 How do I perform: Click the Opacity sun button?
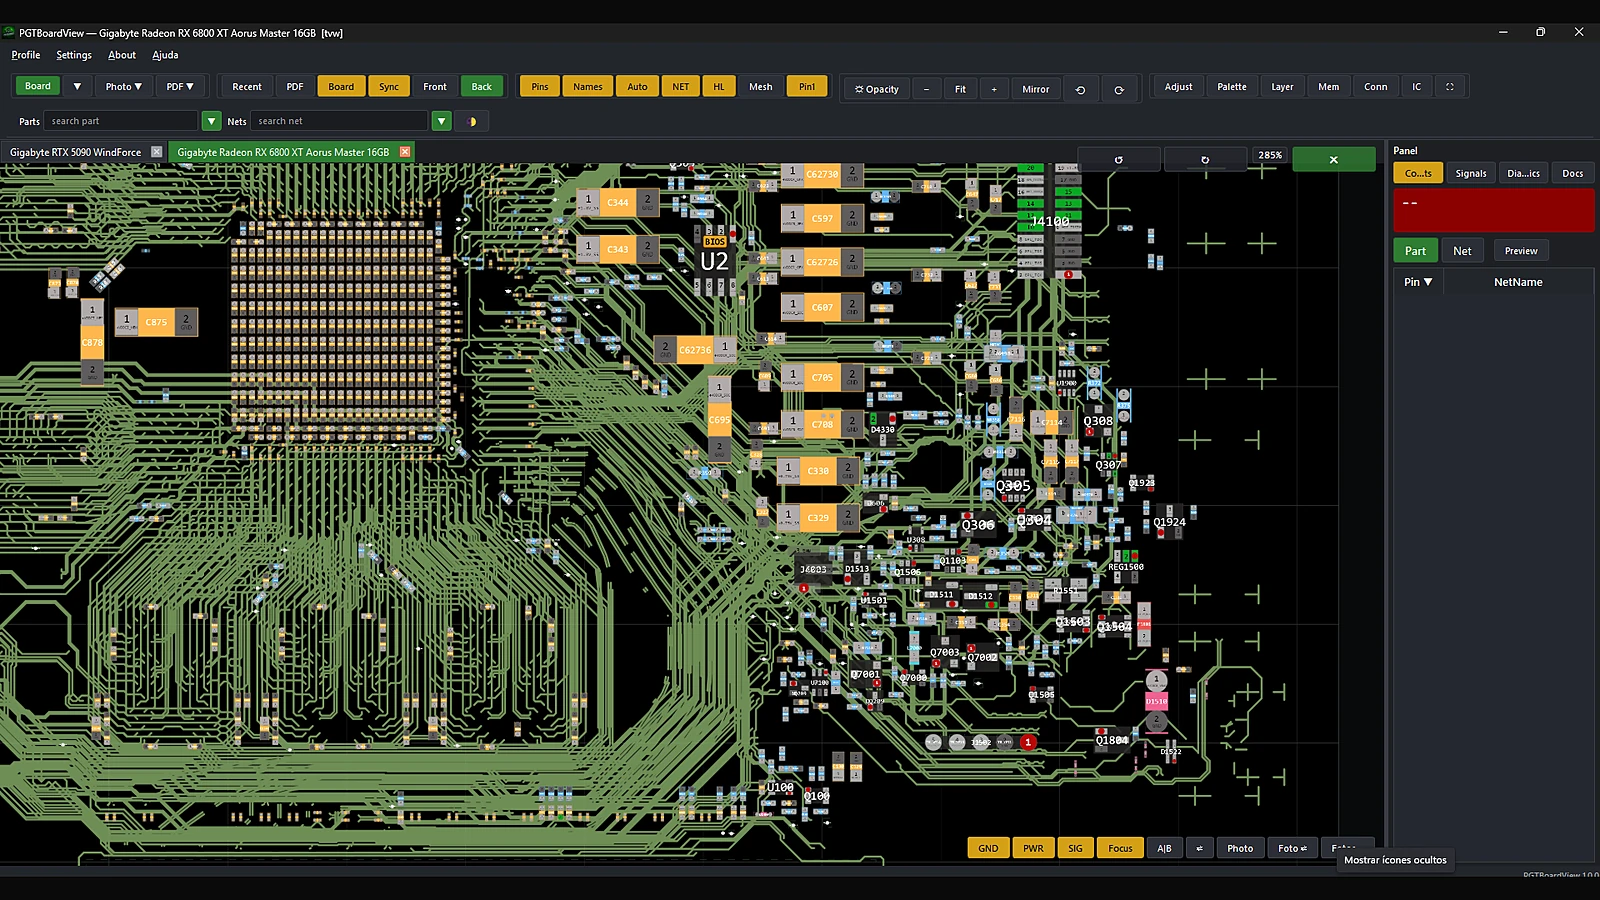pos(876,89)
